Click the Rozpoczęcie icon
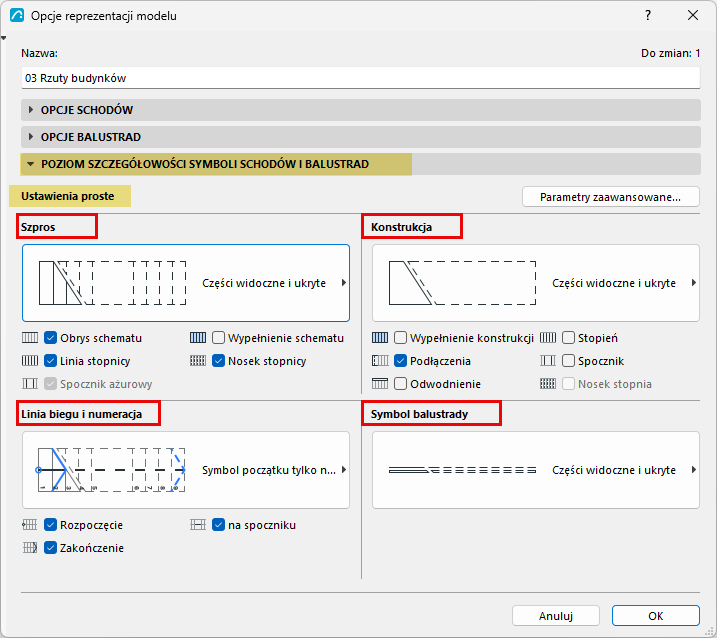 click(30, 525)
